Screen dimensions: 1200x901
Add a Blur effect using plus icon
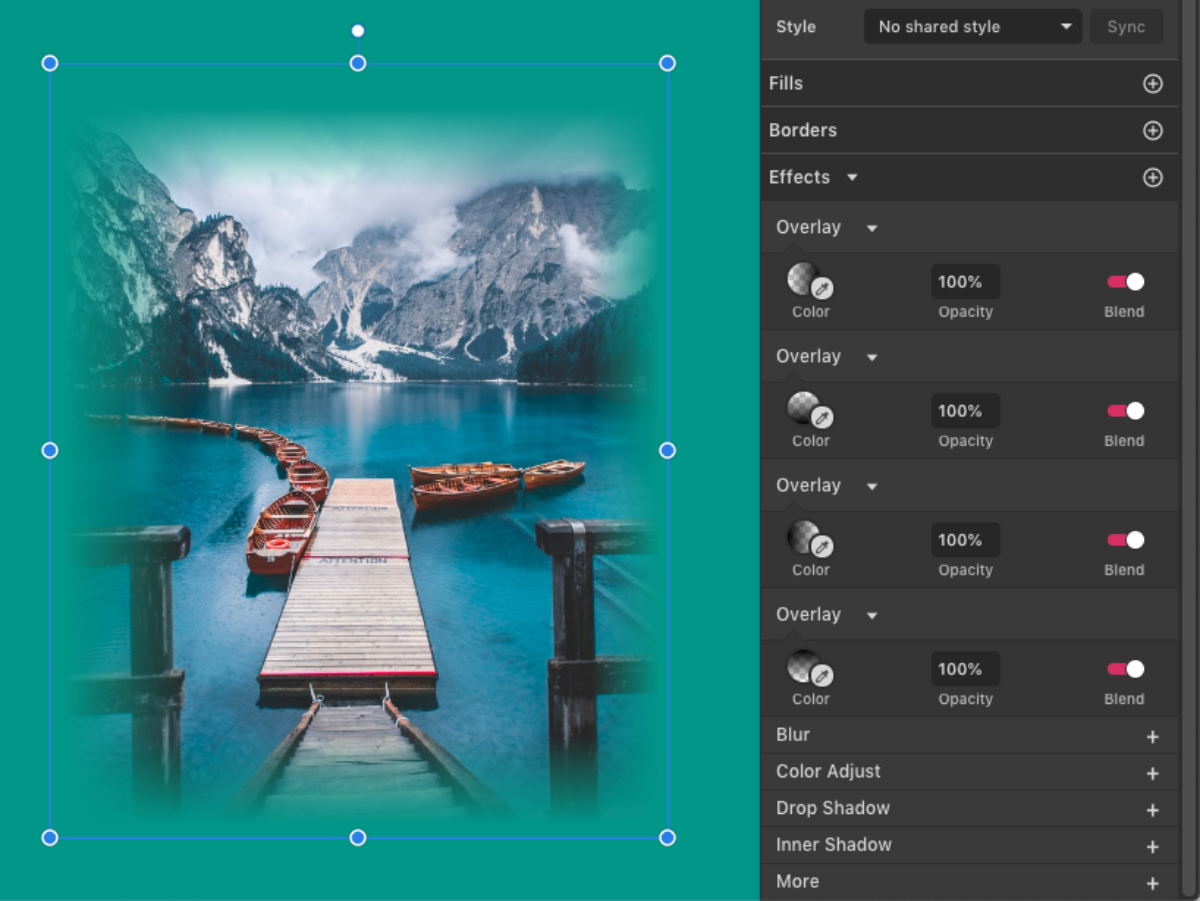pyautogui.click(x=1152, y=737)
